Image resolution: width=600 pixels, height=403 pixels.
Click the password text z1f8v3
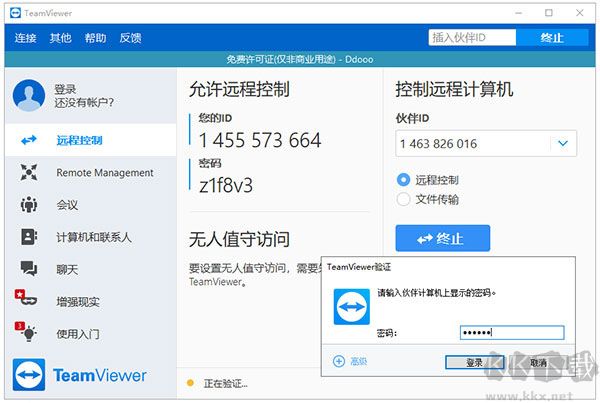[226, 185]
